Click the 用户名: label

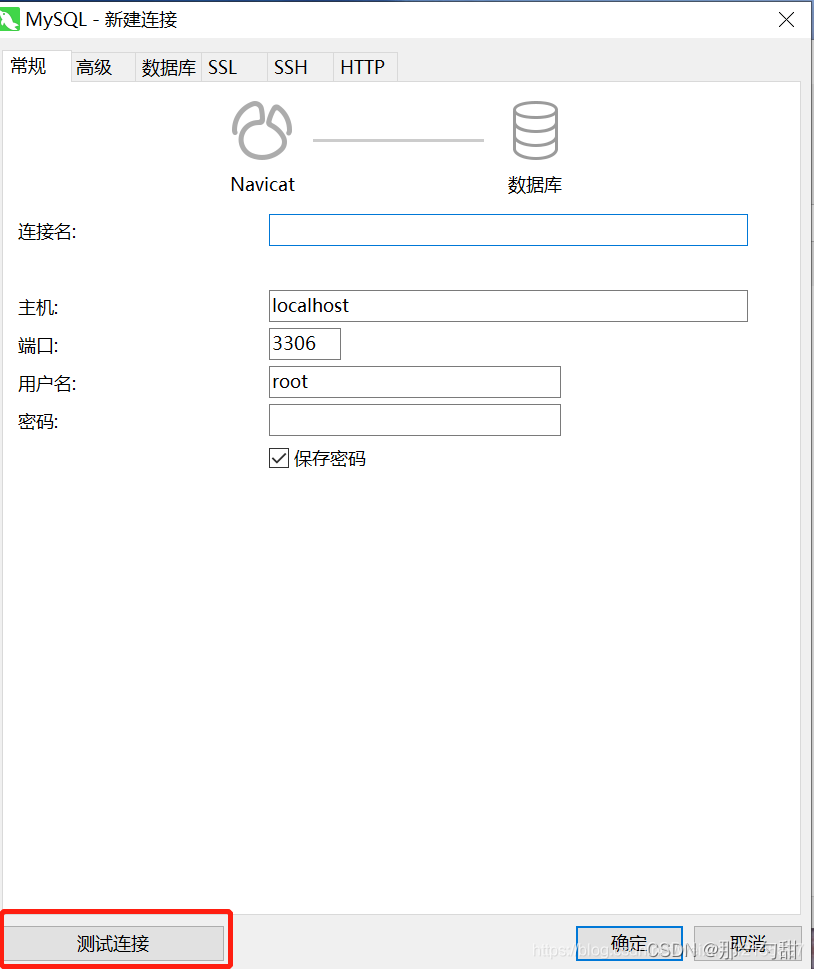pos(47,384)
